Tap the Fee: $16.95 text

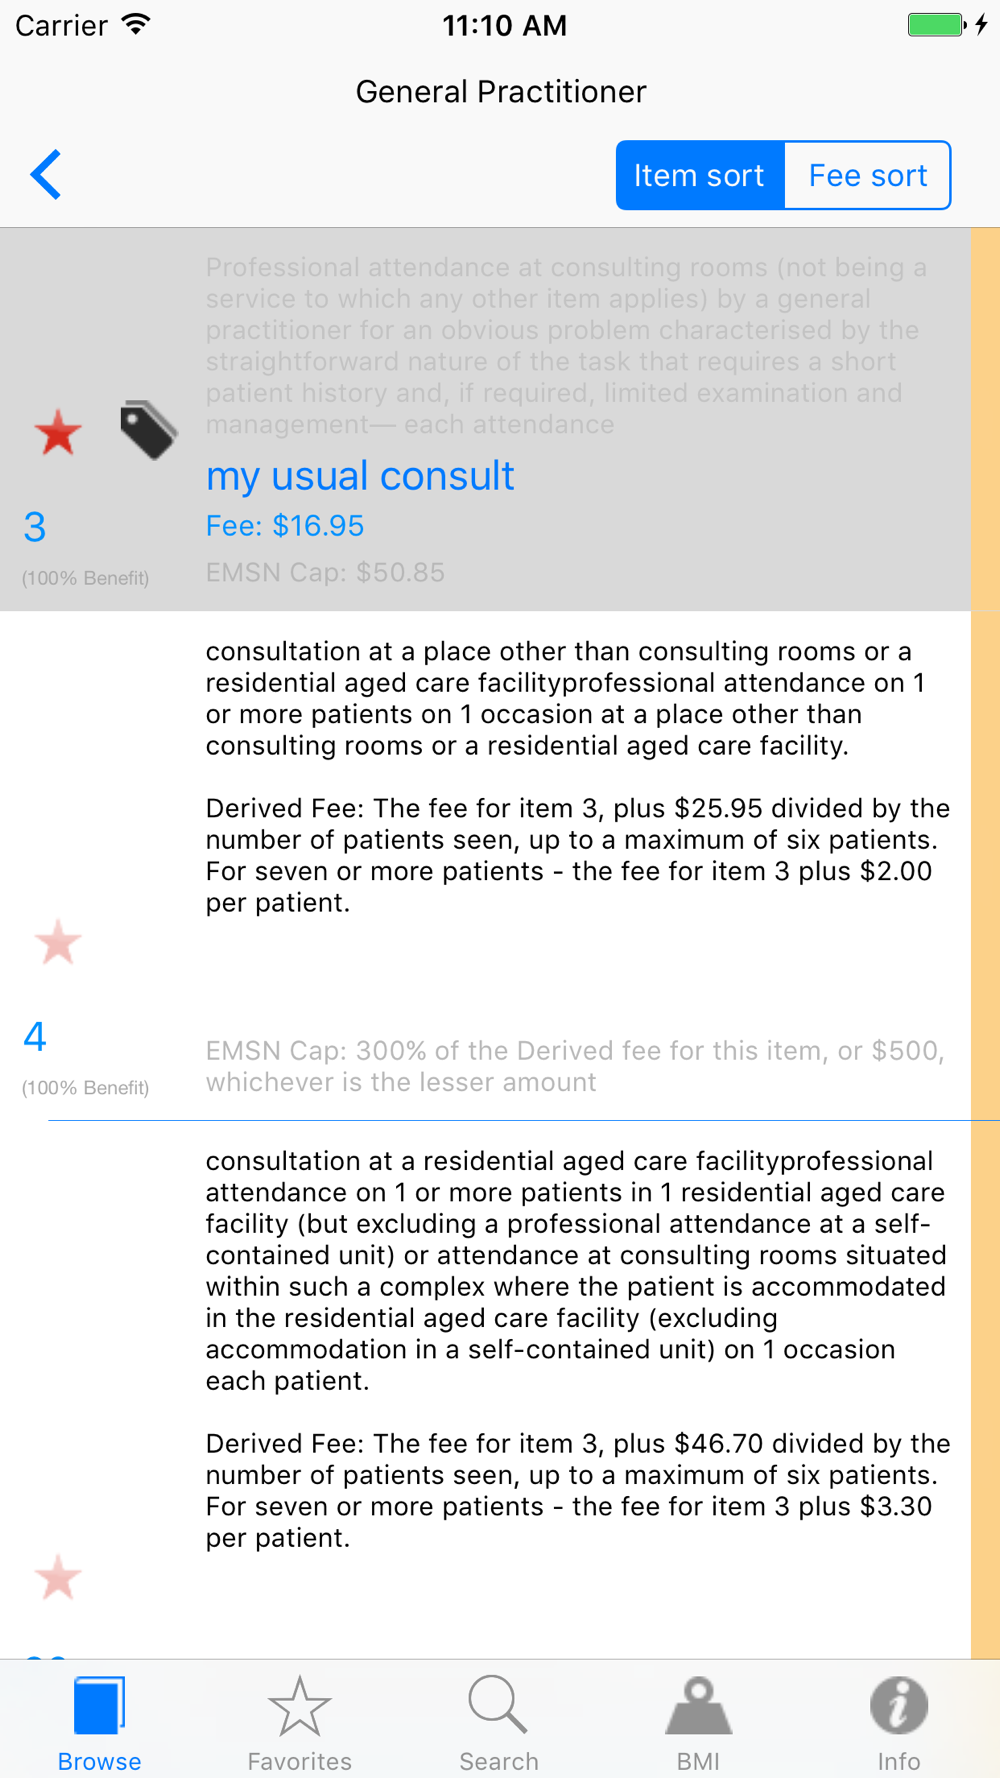(x=285, y=526)
